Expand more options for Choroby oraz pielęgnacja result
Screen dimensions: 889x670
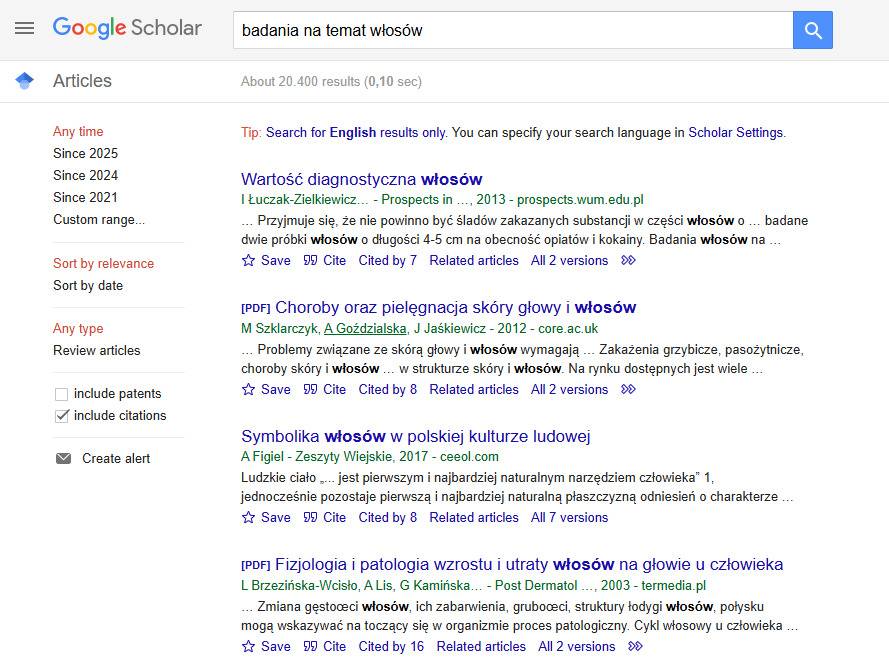point(628,390)
